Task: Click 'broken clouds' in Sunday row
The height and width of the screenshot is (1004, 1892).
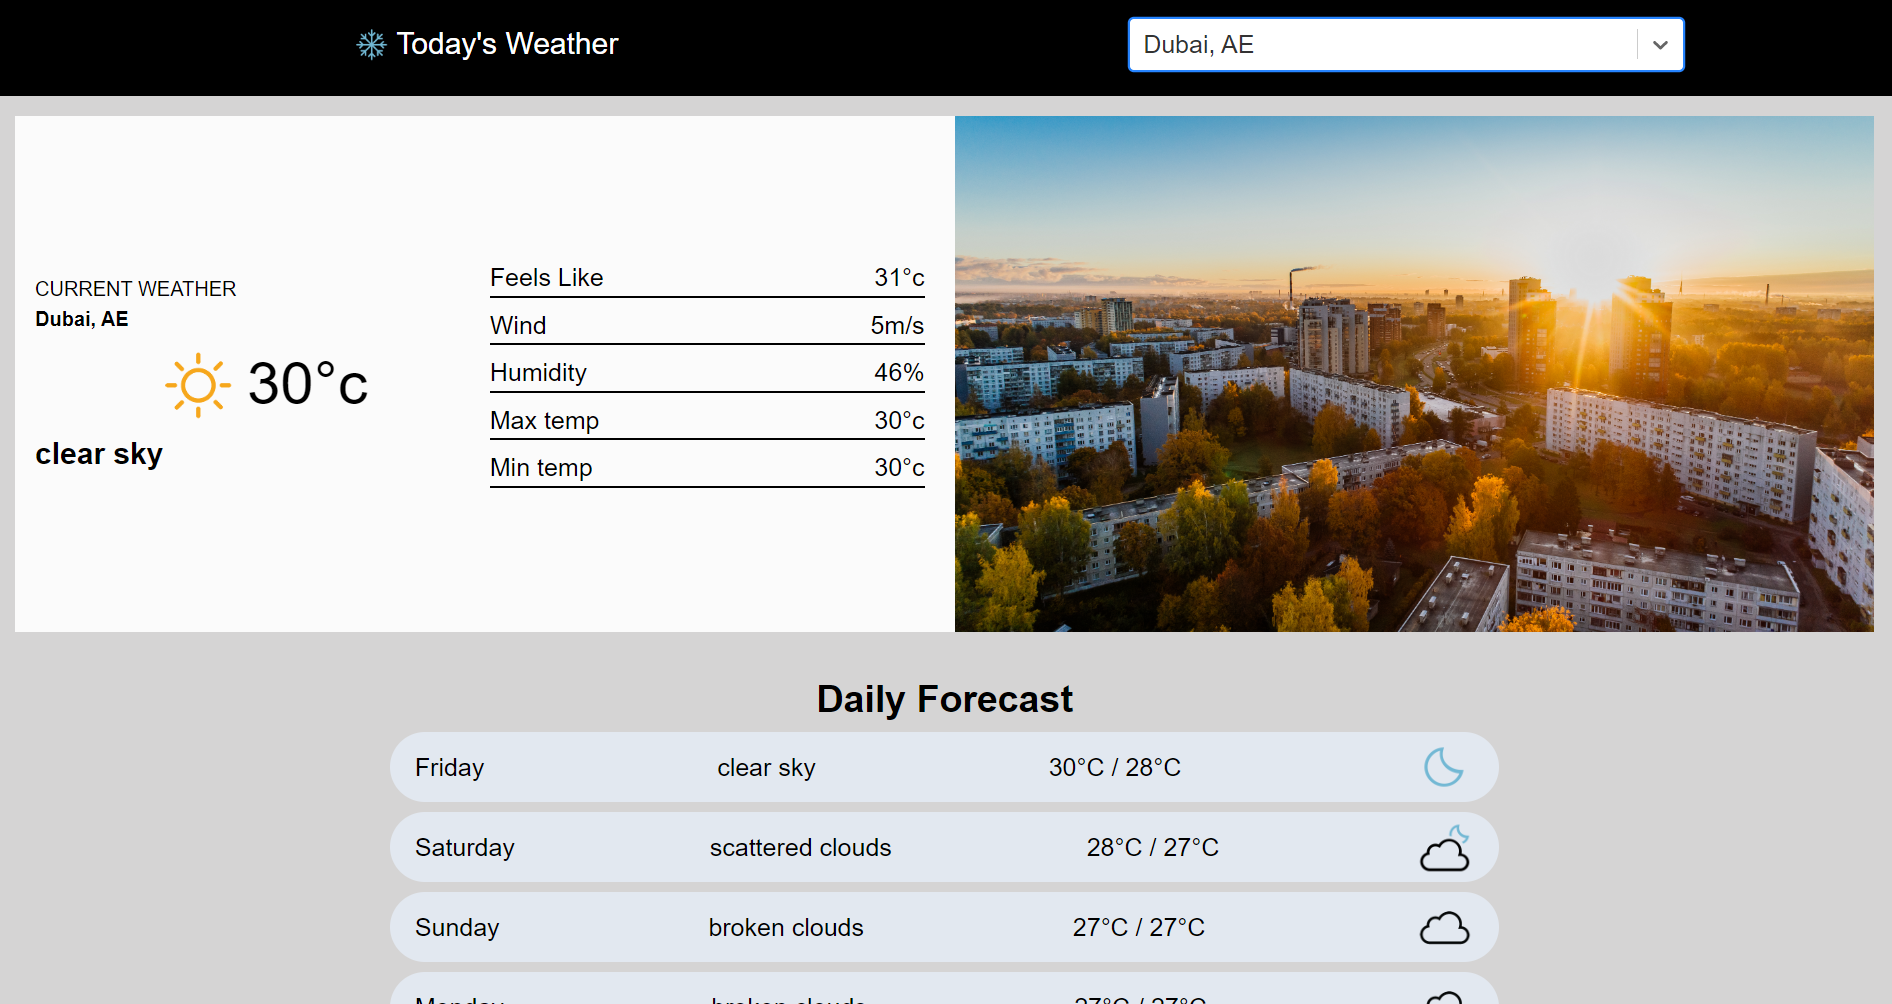Action: click(786, 928)
